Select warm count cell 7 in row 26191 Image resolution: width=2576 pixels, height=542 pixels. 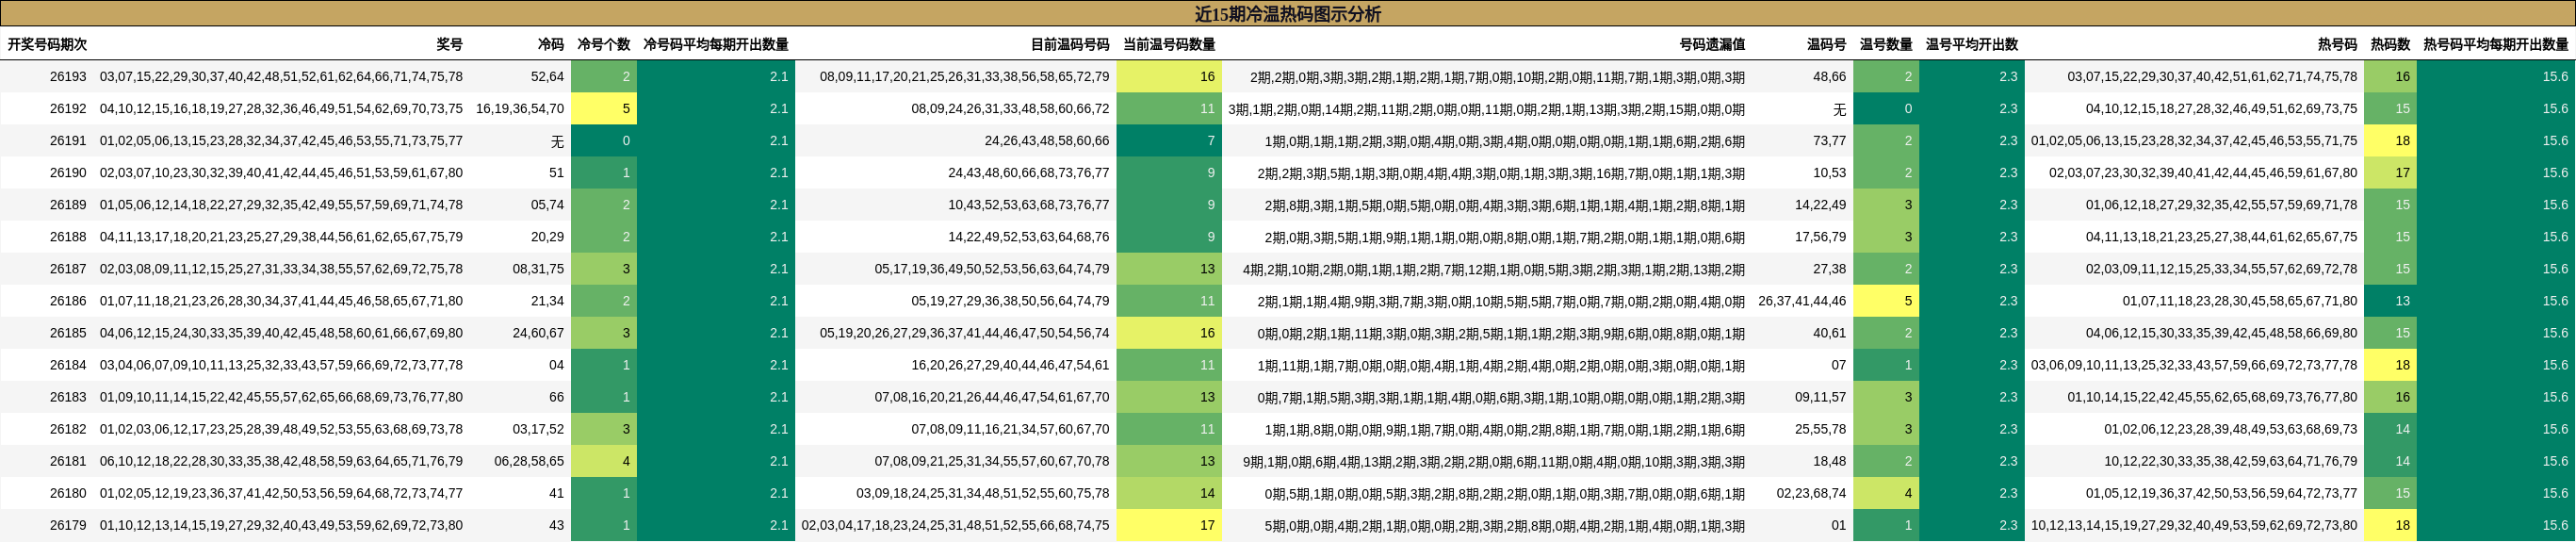click(1169, 141)
